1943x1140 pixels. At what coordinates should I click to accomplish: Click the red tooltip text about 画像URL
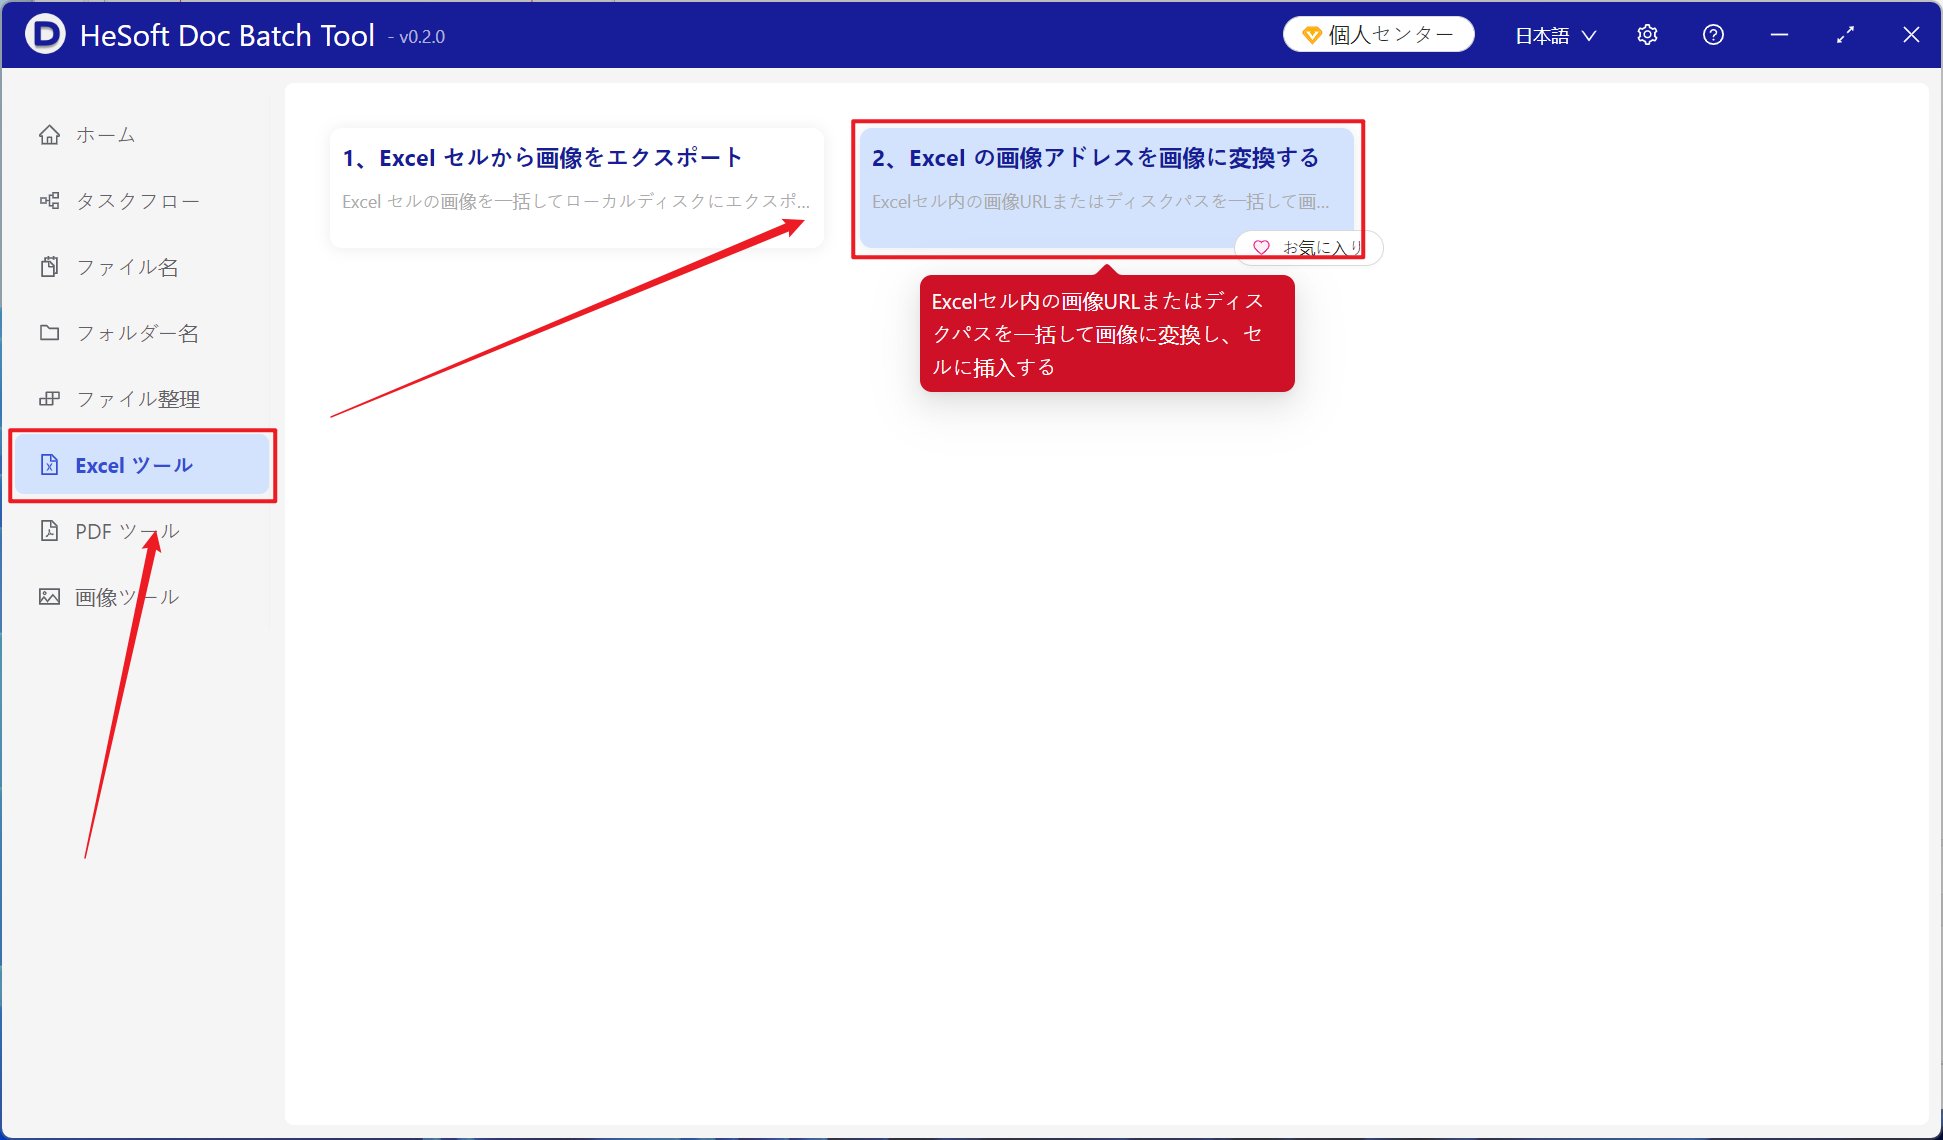point(1098,334)
